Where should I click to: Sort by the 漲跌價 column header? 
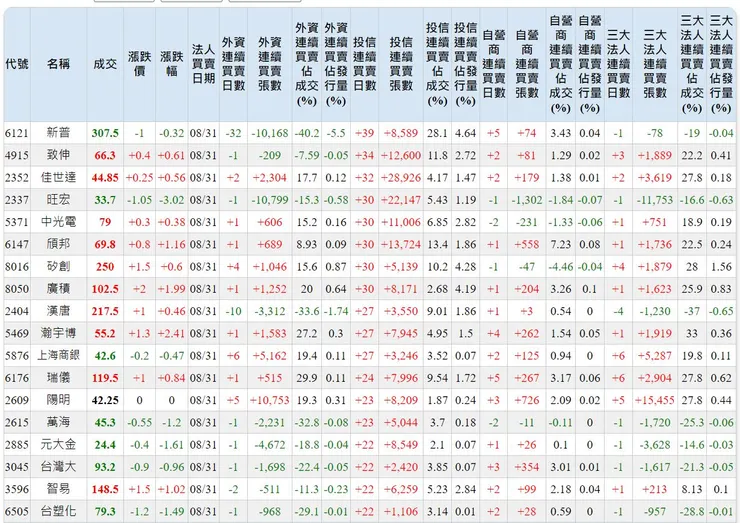pyautogui.click(x=139, y=64)
